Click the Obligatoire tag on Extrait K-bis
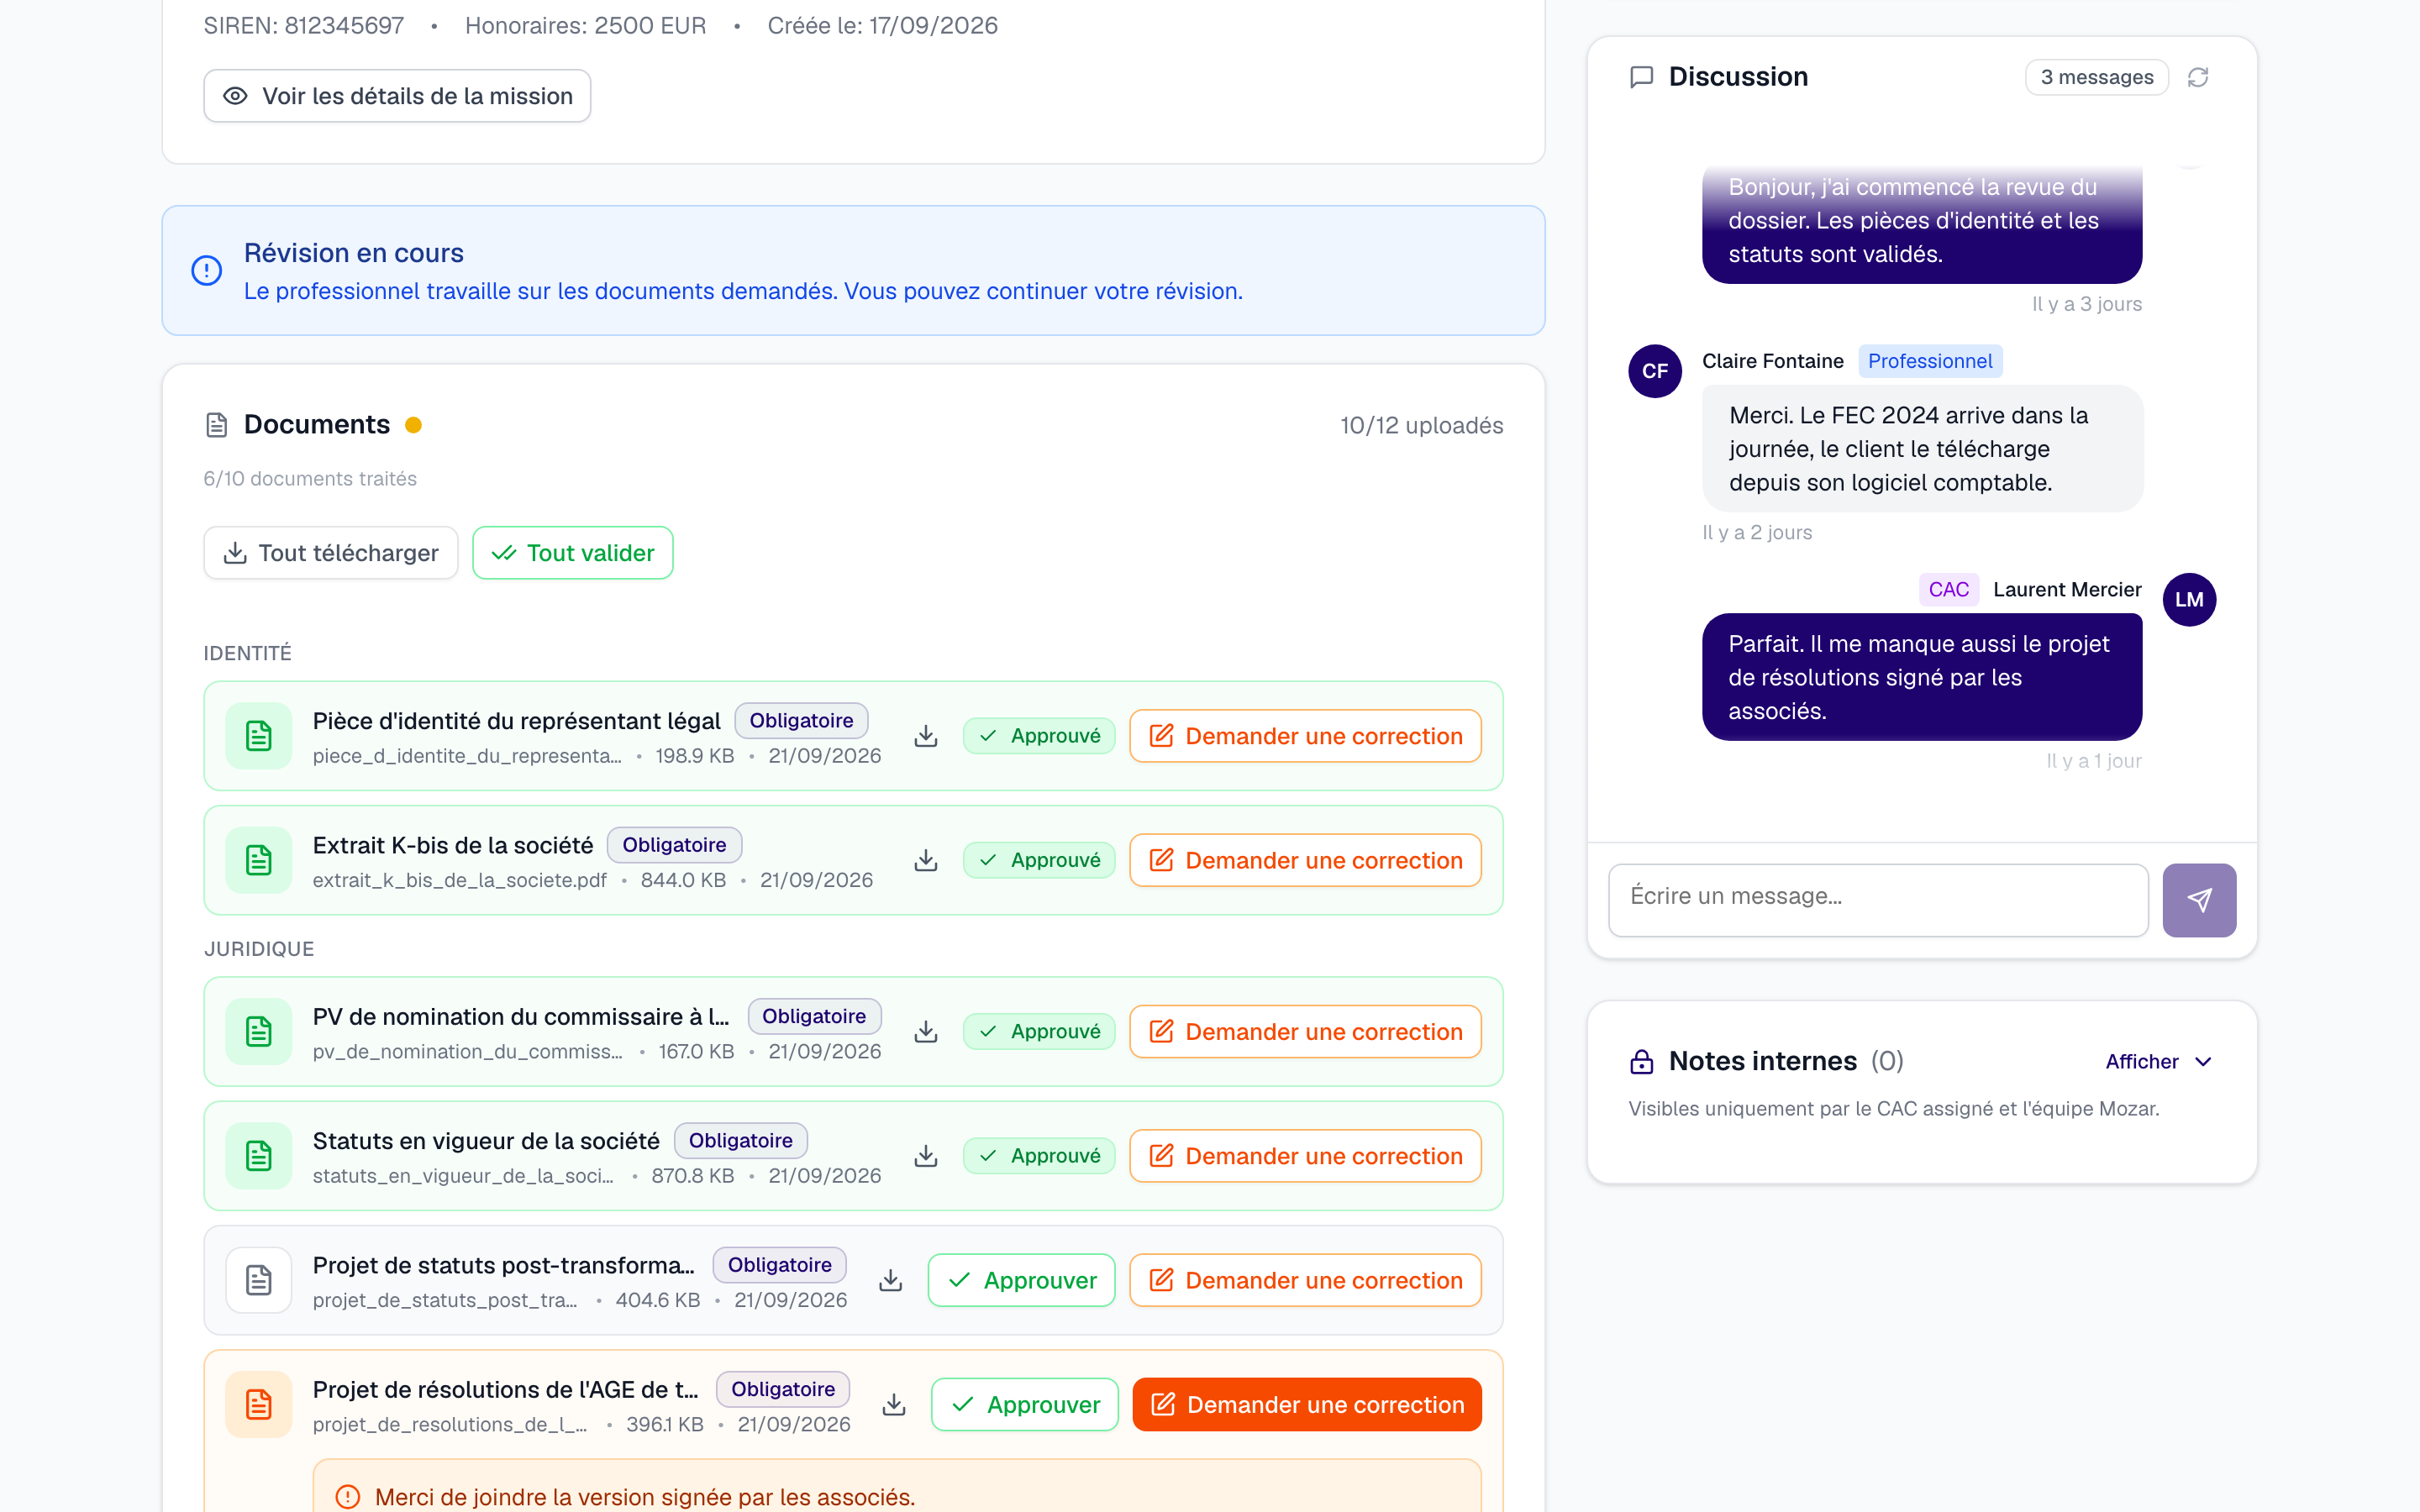2420x1512 pixels. (674, 845)
